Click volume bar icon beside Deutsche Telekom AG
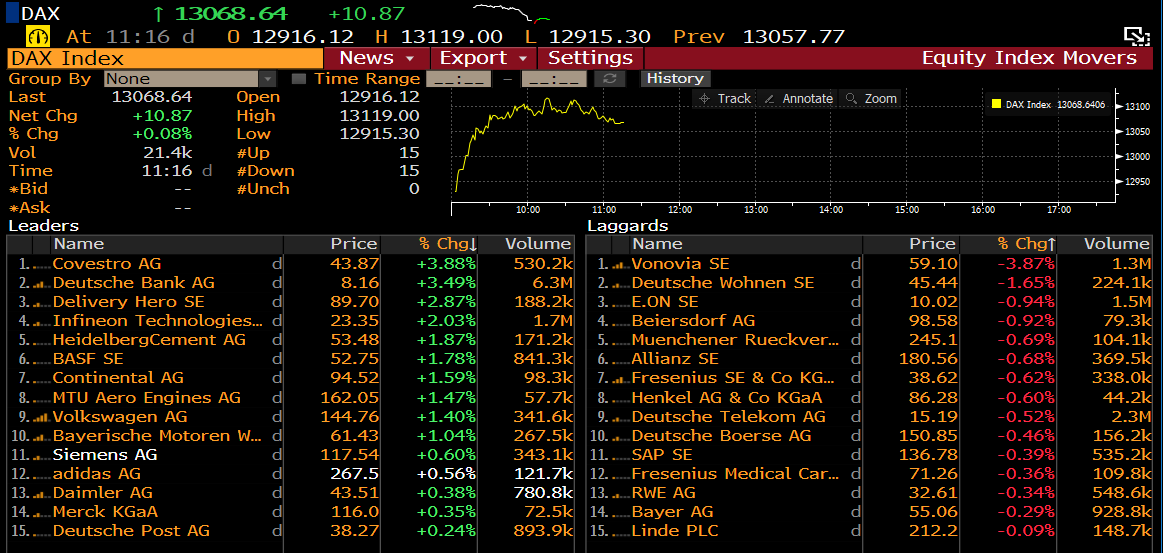 pos(622,417)
